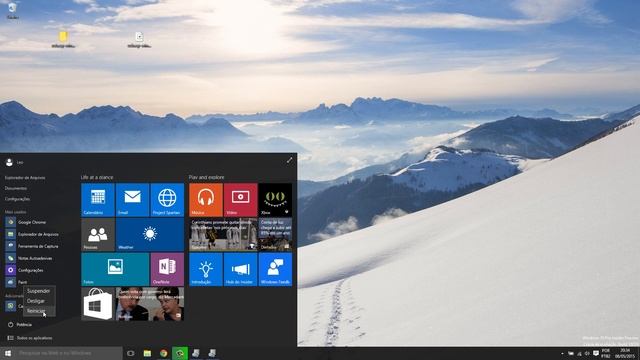Click the POR language indicator

coord(606,353)
